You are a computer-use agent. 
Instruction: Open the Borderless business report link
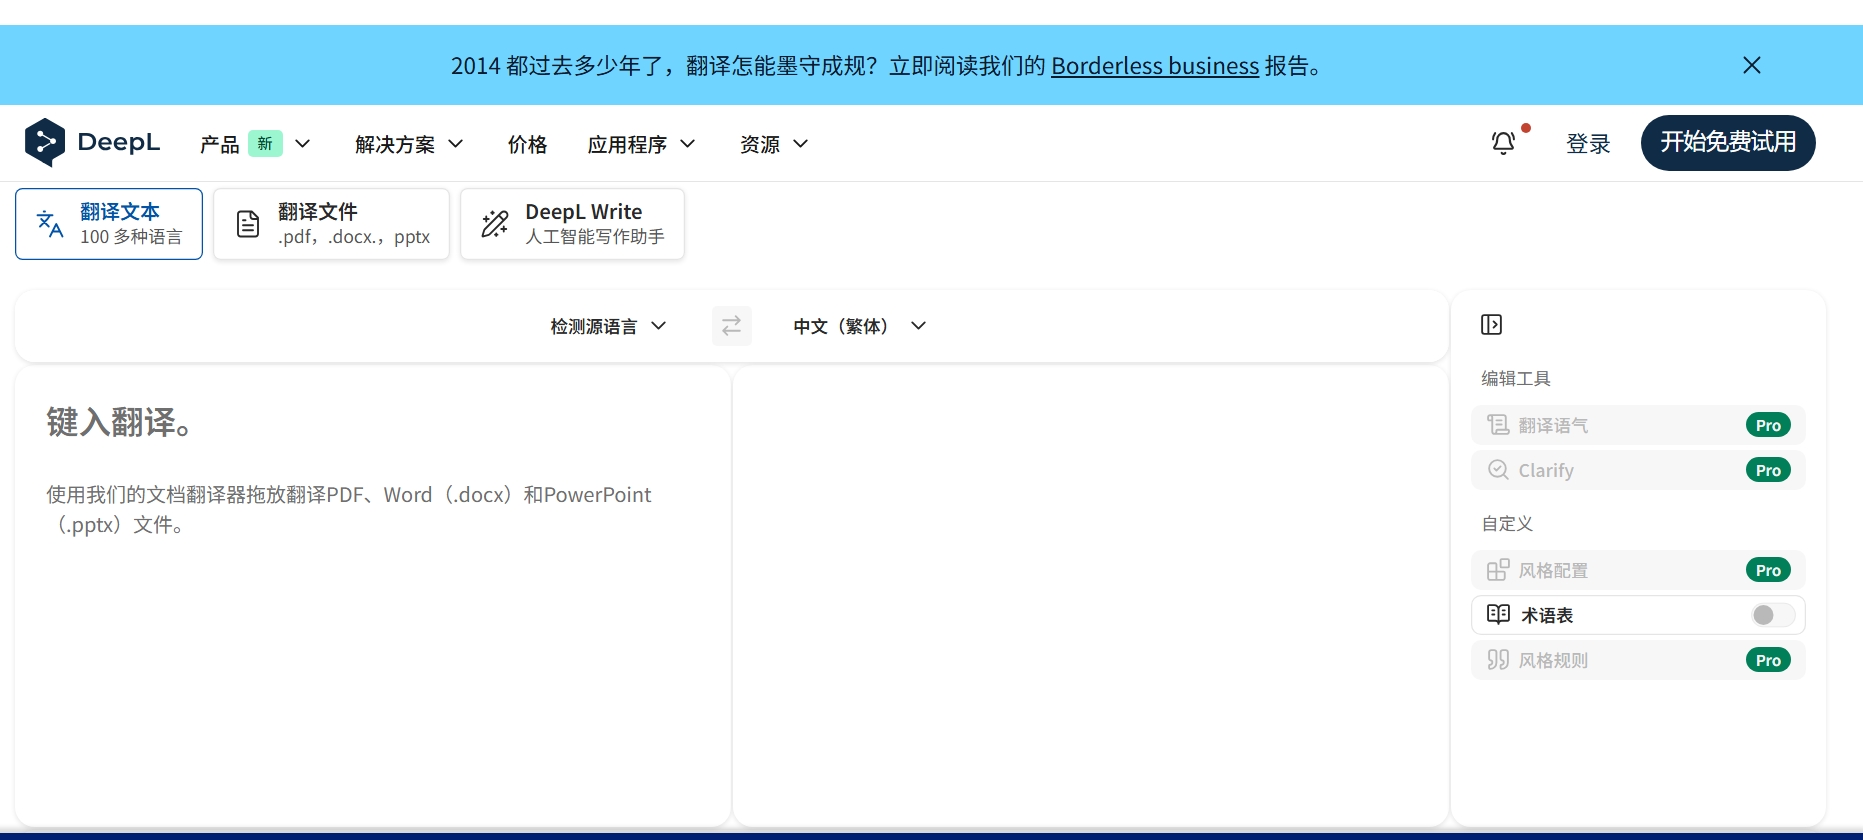click(1154, 66)
